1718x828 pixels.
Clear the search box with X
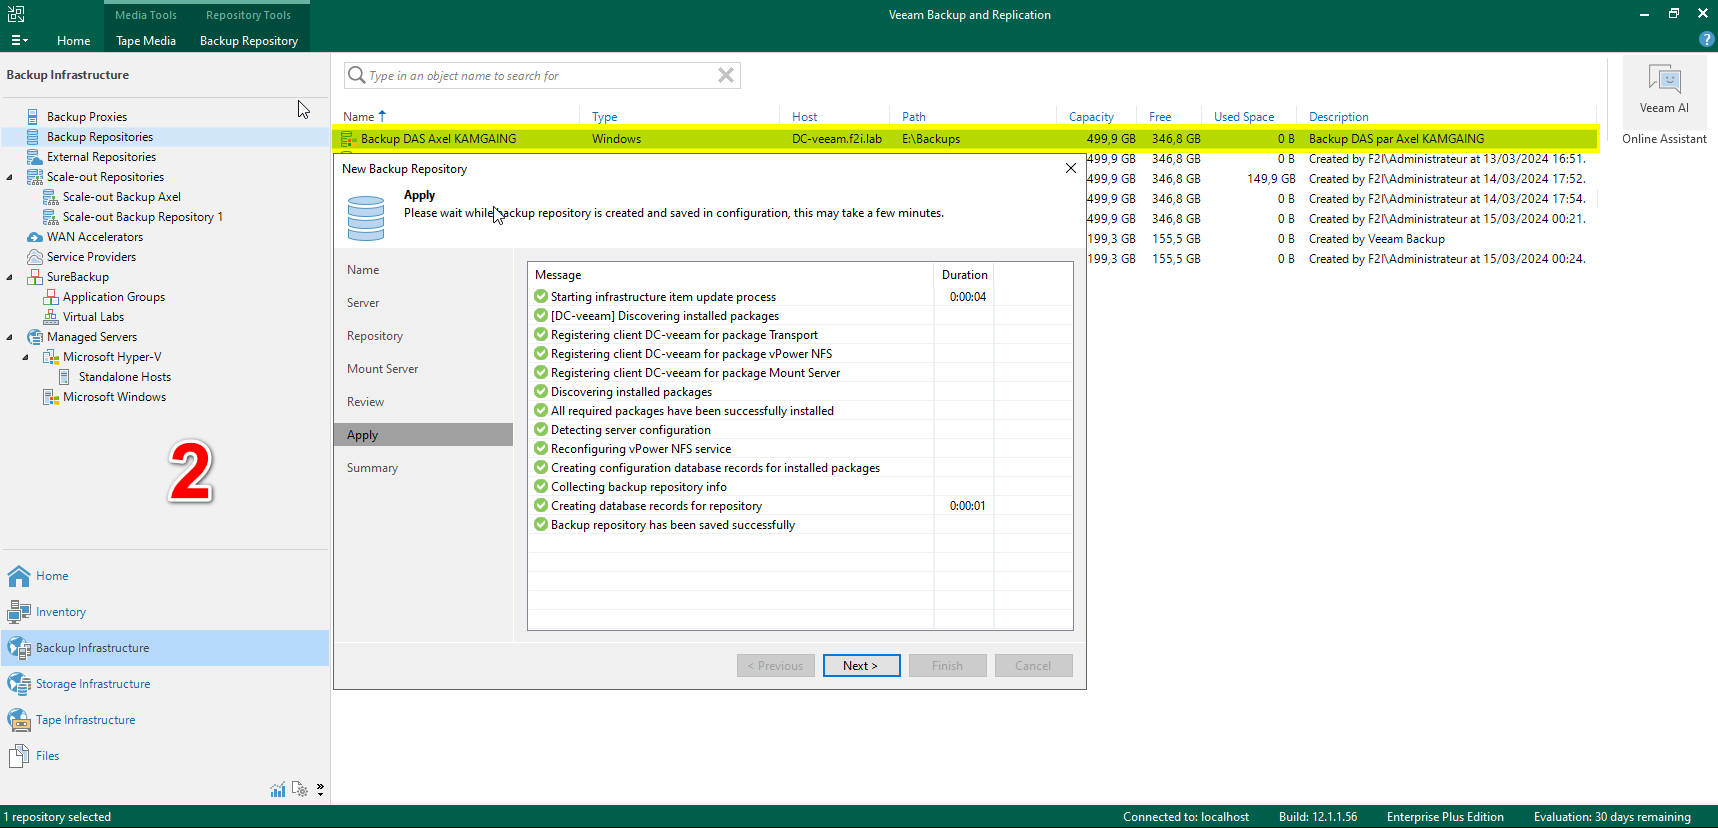tap(726, 75)
